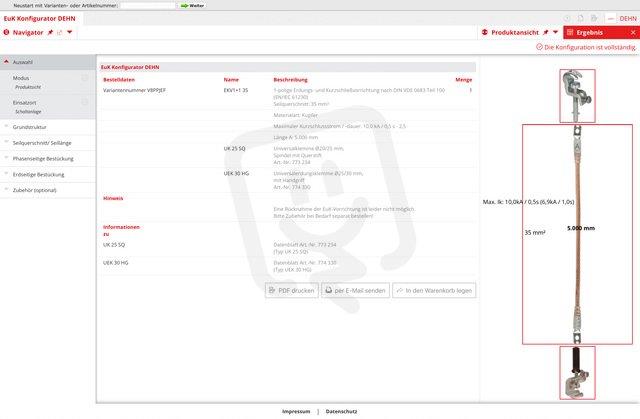Close the Ergebnis tab
This screenshot has width=640, height=419.
pyautogui.click(x=631, y=33)
